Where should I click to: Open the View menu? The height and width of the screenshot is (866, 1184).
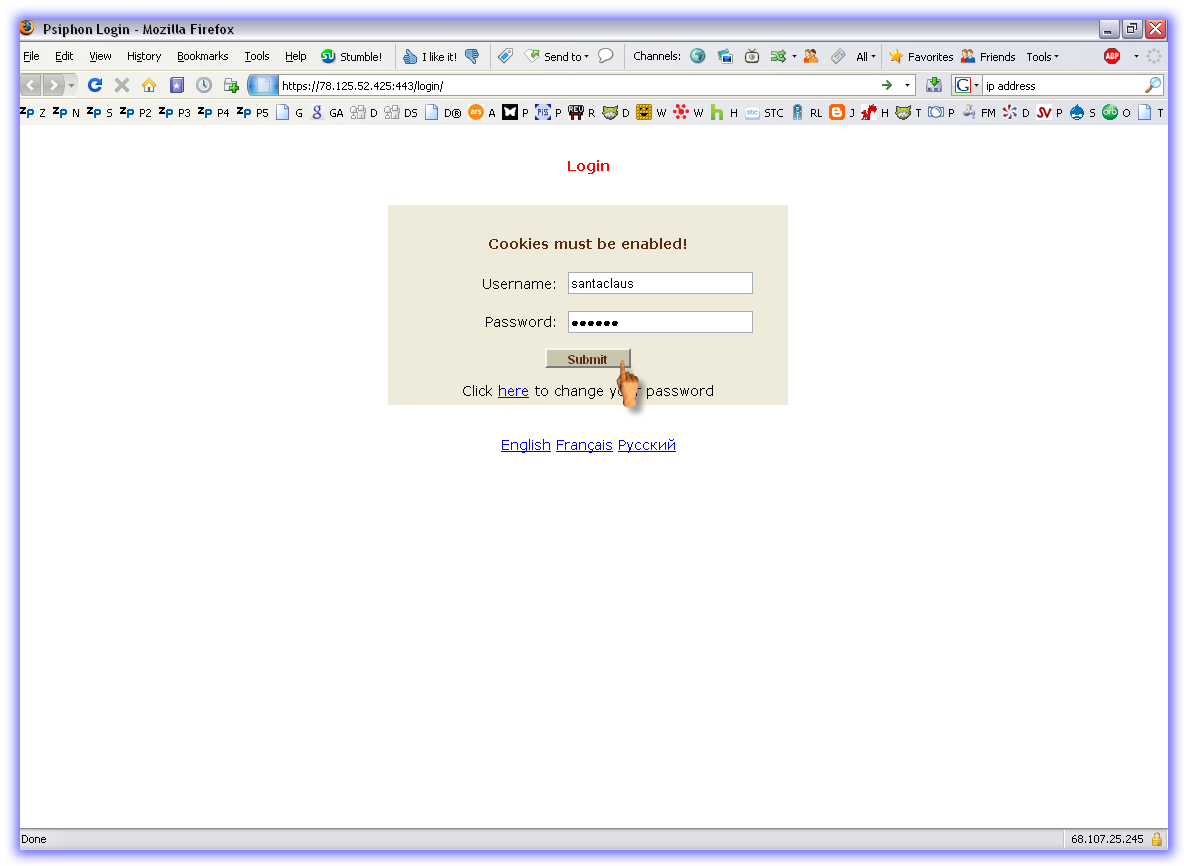click(x=100, y=56)
